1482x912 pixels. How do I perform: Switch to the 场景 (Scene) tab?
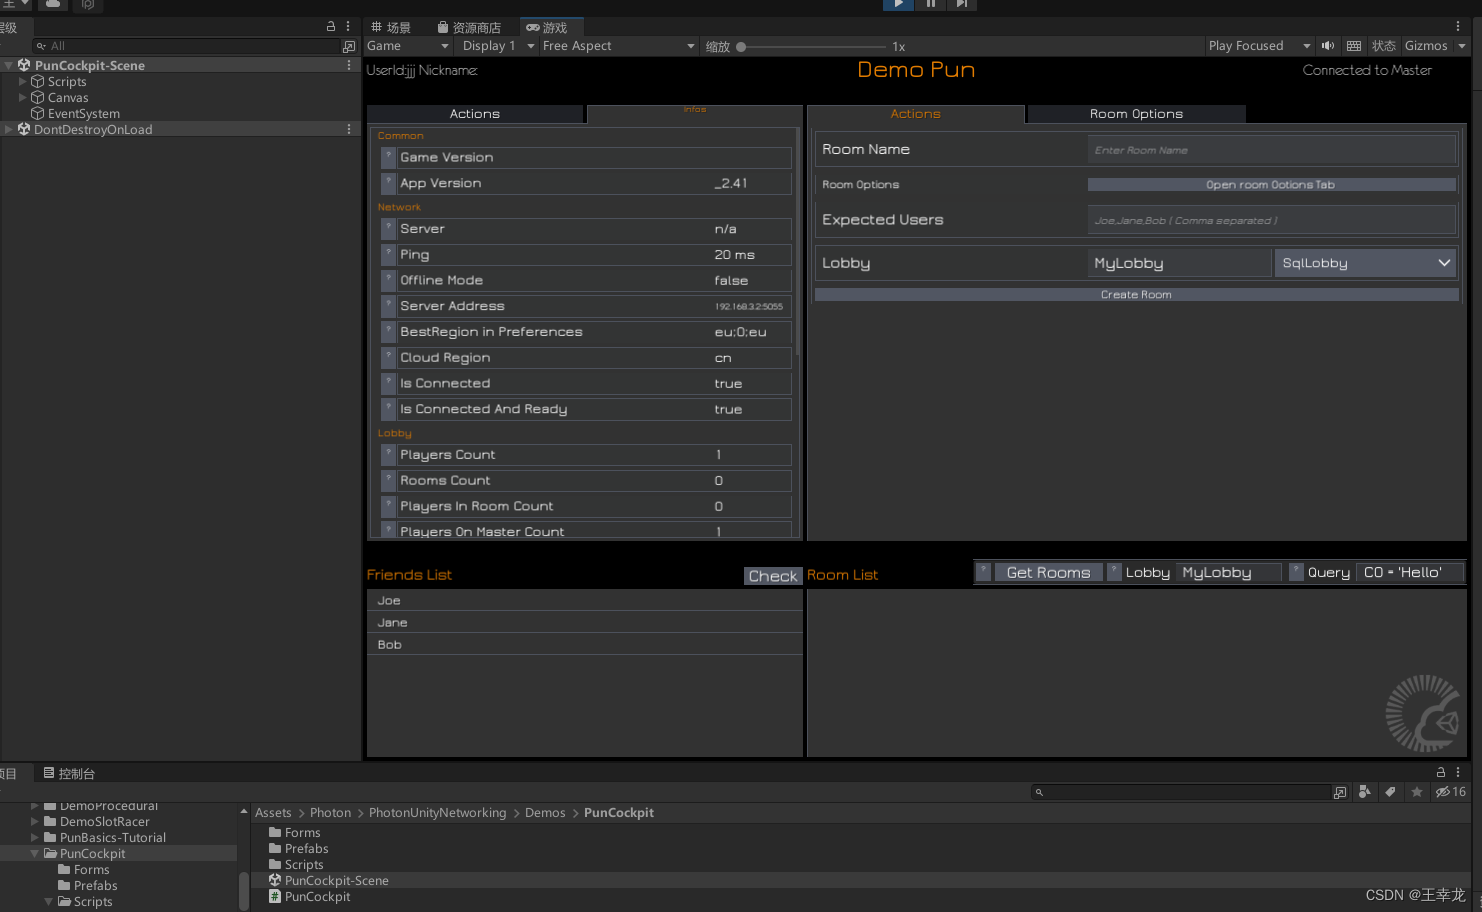click(x=391, y=28)
